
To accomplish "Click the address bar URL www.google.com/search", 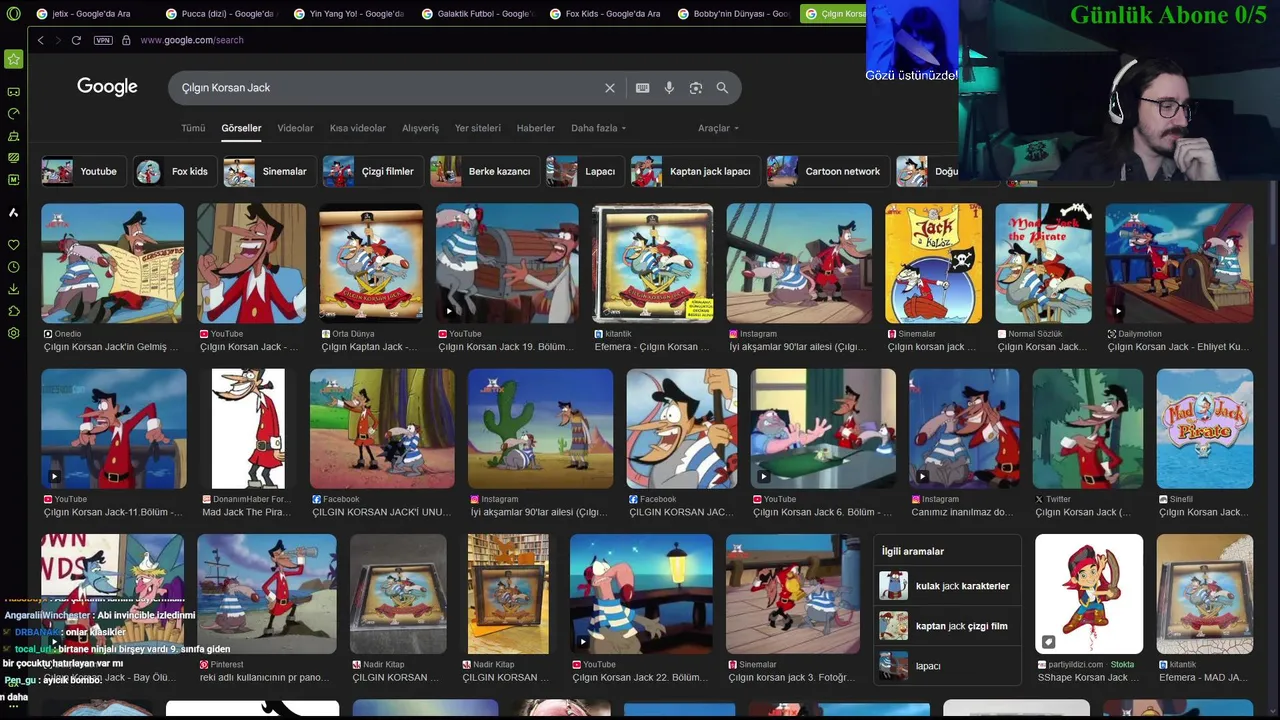I will click(x=192, y=40).
